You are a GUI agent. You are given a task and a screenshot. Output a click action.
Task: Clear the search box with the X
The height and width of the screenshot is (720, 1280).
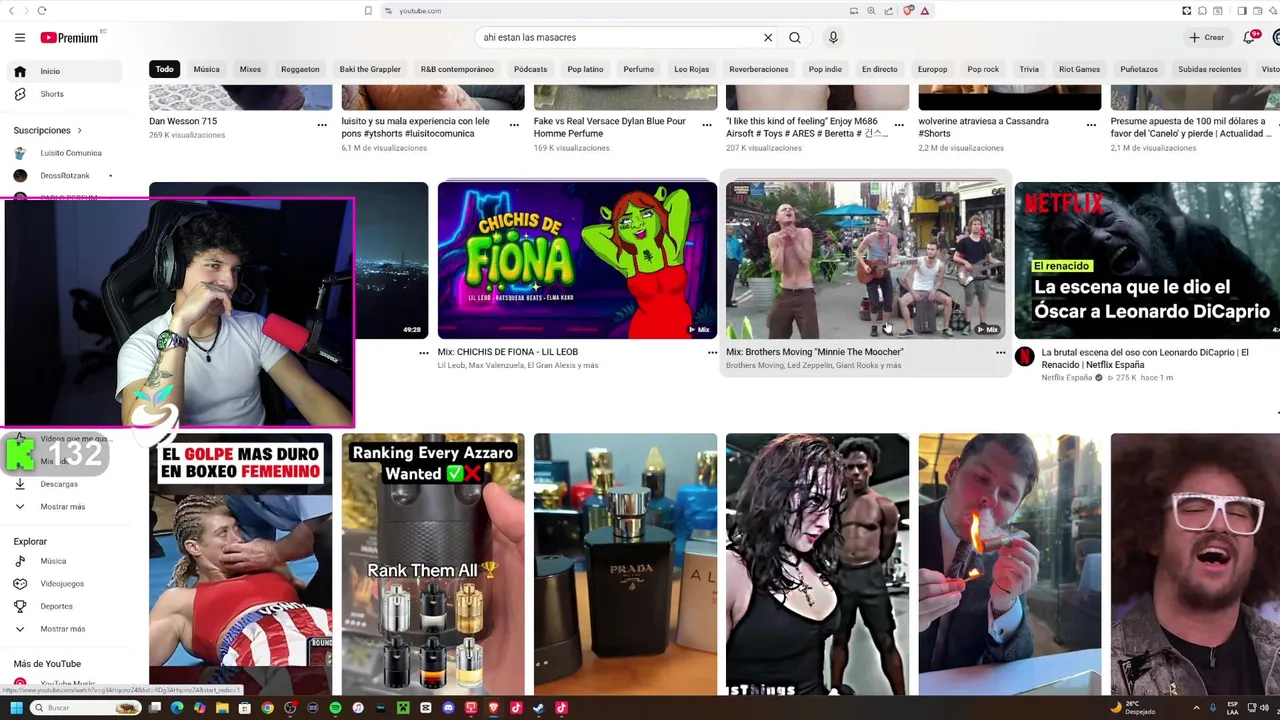coord(768,38)
